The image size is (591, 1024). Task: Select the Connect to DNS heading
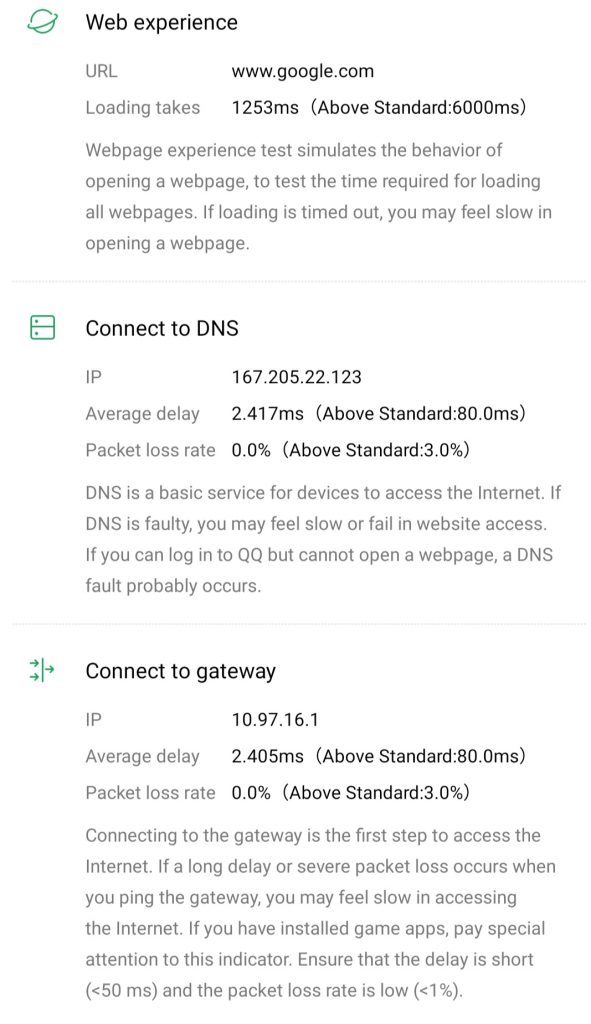[x=162, y=328]
